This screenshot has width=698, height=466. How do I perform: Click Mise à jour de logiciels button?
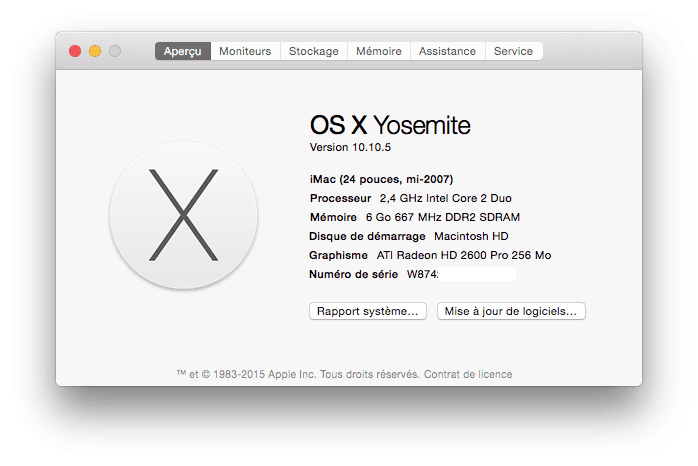[x=511, y=311]
